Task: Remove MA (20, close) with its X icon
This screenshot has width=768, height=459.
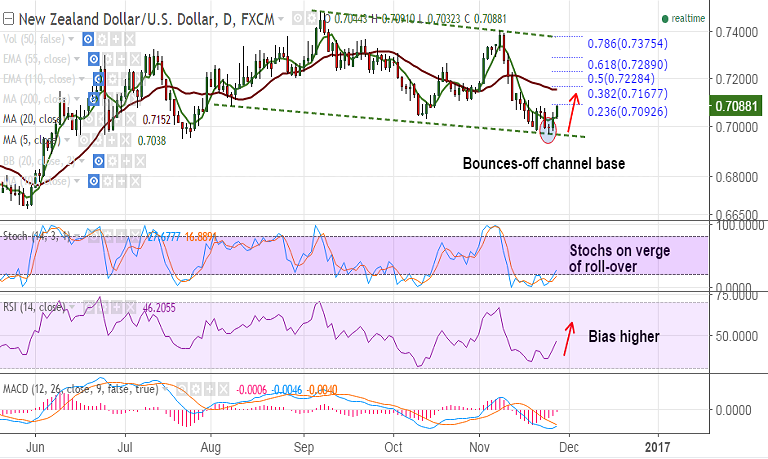Action: pos(130,119)
